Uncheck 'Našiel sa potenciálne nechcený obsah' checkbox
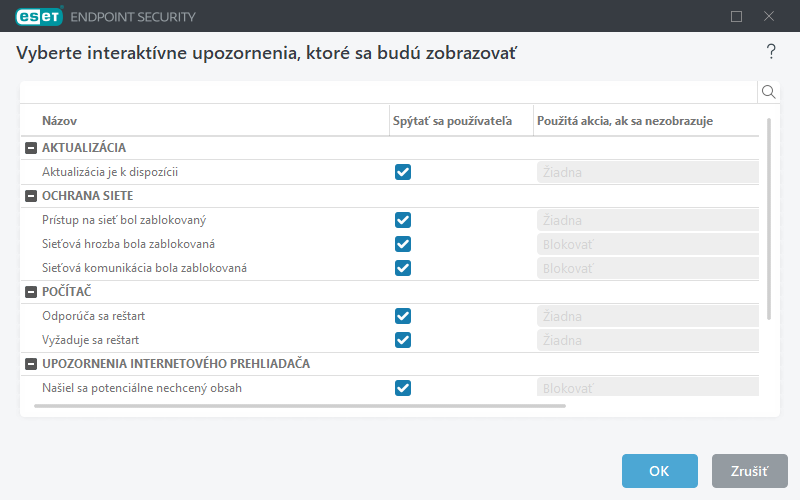Image resolution: width=800 pixels, height=500 pixels. pyautogui.click(x=403, y=388)
